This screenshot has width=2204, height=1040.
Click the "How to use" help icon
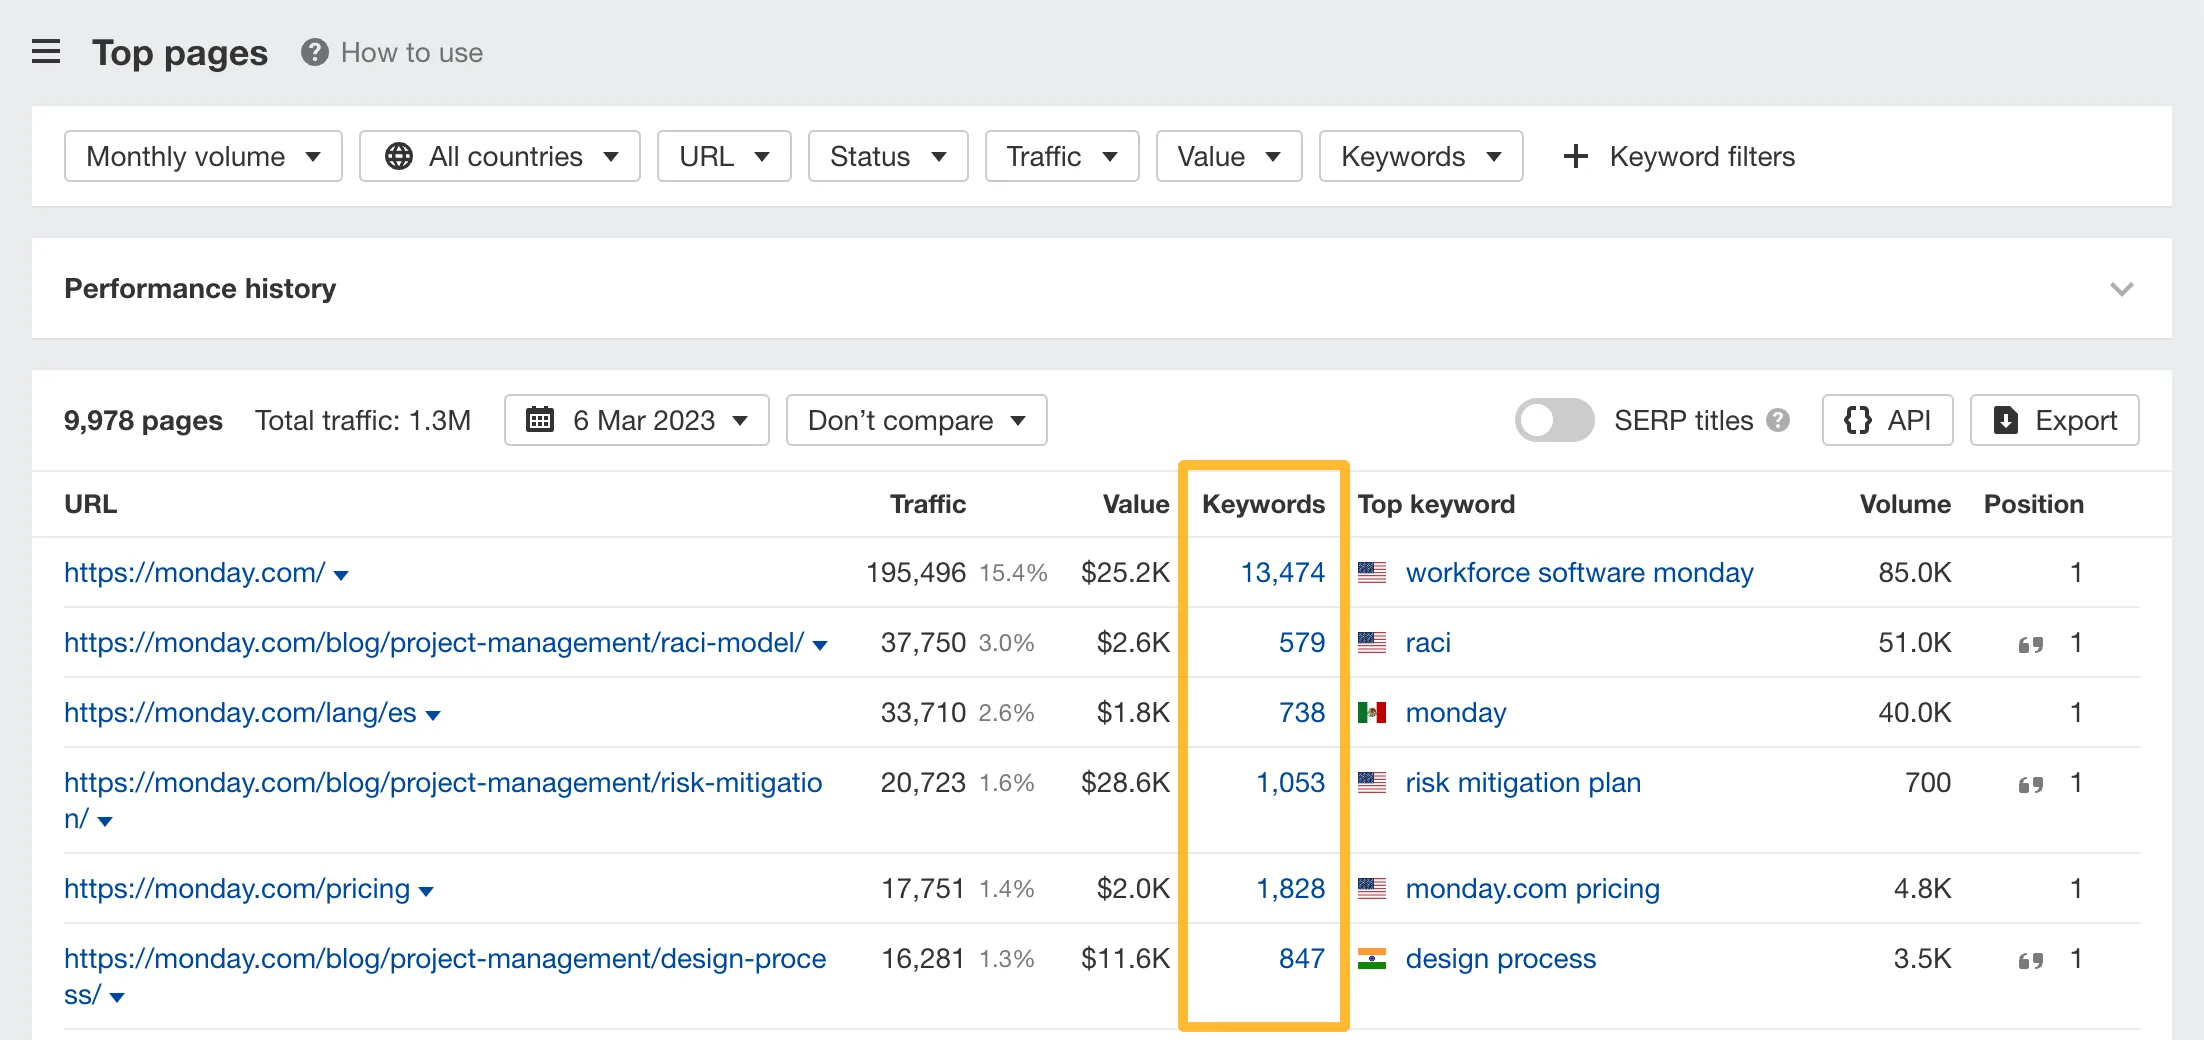click(x=313, y=52)
